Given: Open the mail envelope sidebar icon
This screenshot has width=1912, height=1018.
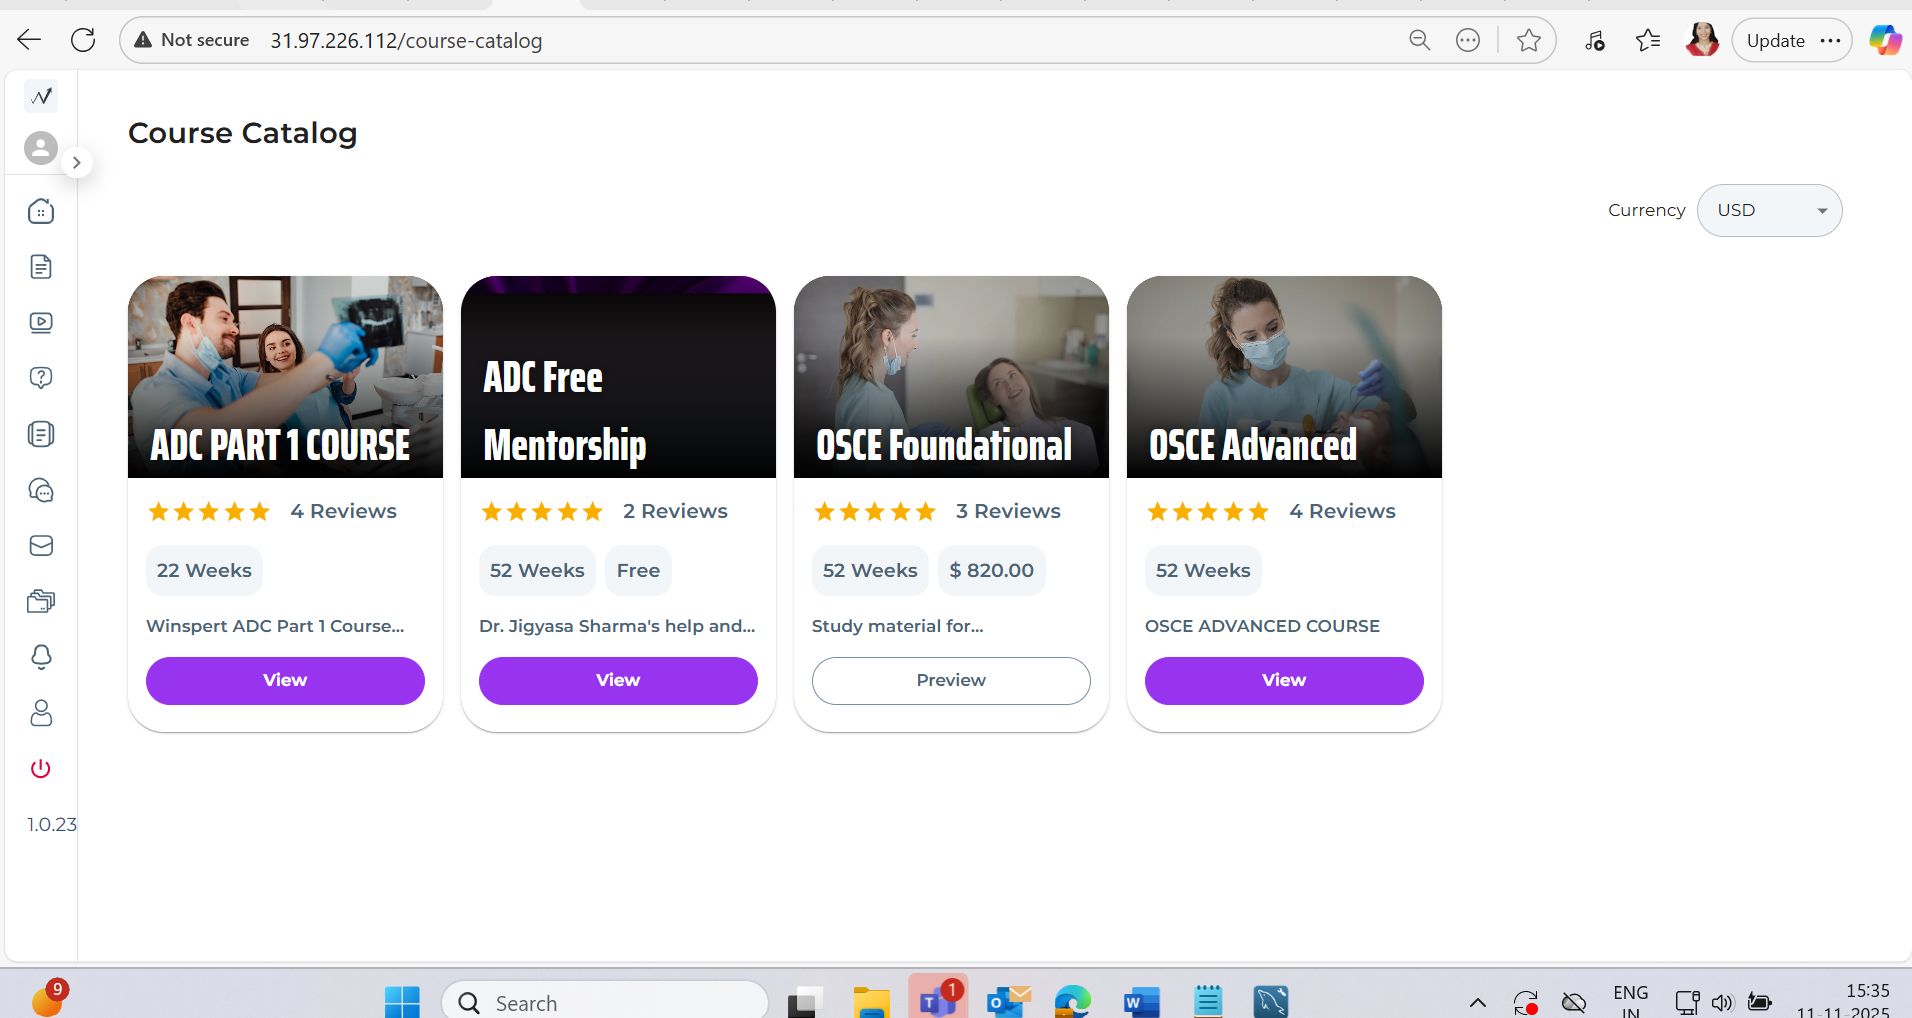Looking at the screenshot, I should pos(41,545).
